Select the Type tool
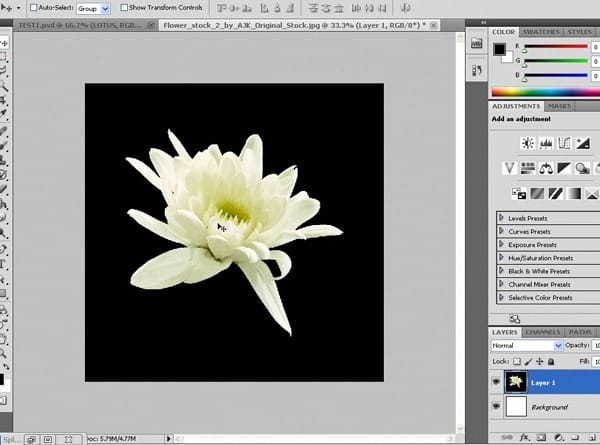Viewport: 600px width, 445px height. [3, 264]
